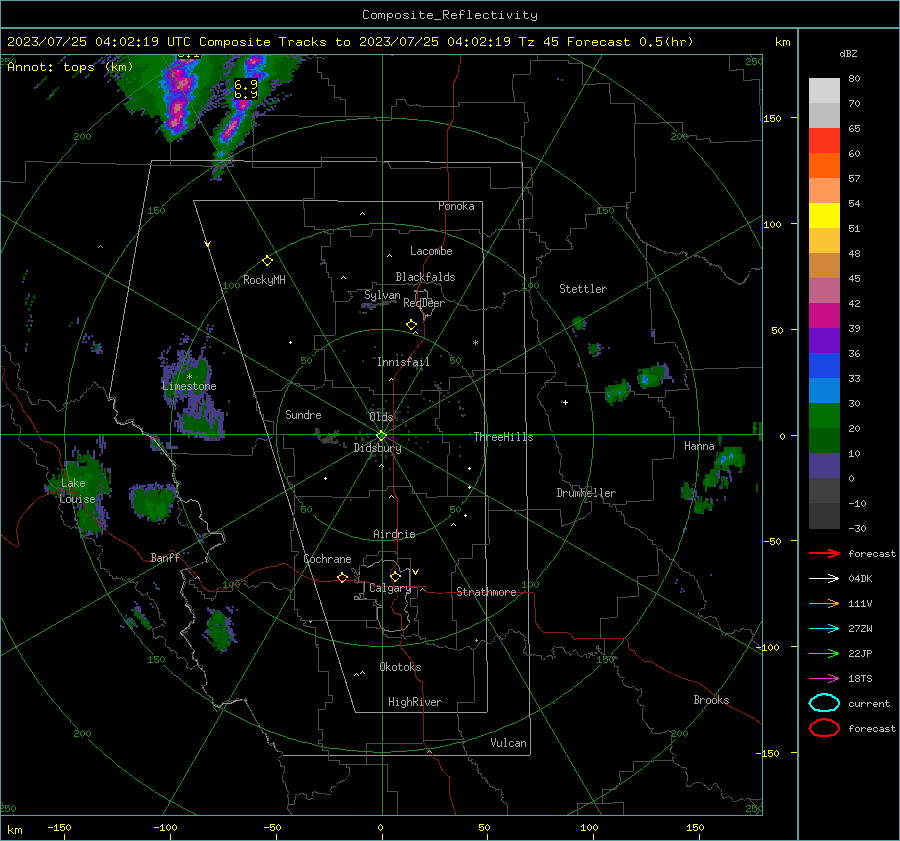
Task: Click the 33 dBZ light blue swatch
Action: point(824,390)
